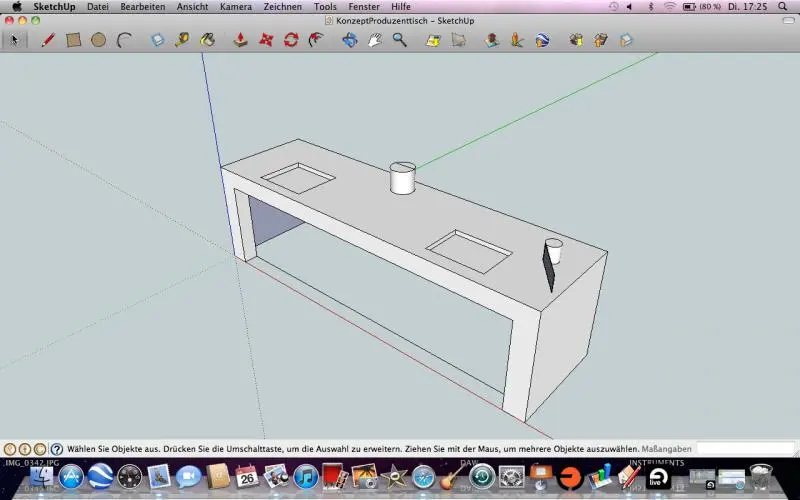Viewport: 800px width, 500px height.
Task: Click the Tape Measure tool
Action: tap(182, 41)
